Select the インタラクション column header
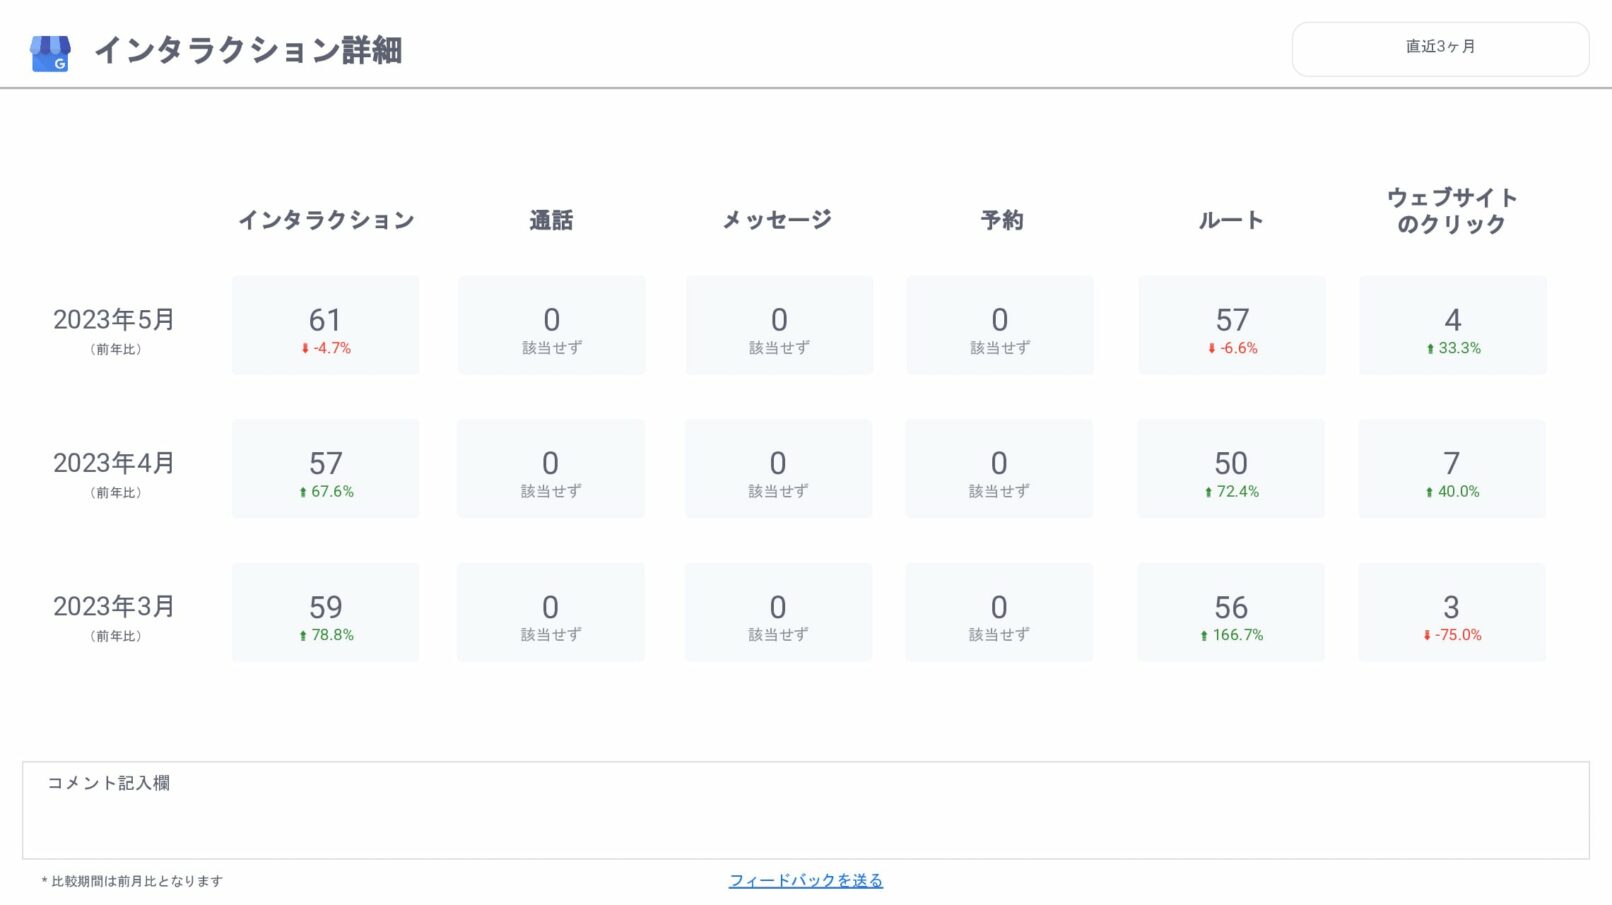This screenshot has height=905, width=1612. coord(327,219)
